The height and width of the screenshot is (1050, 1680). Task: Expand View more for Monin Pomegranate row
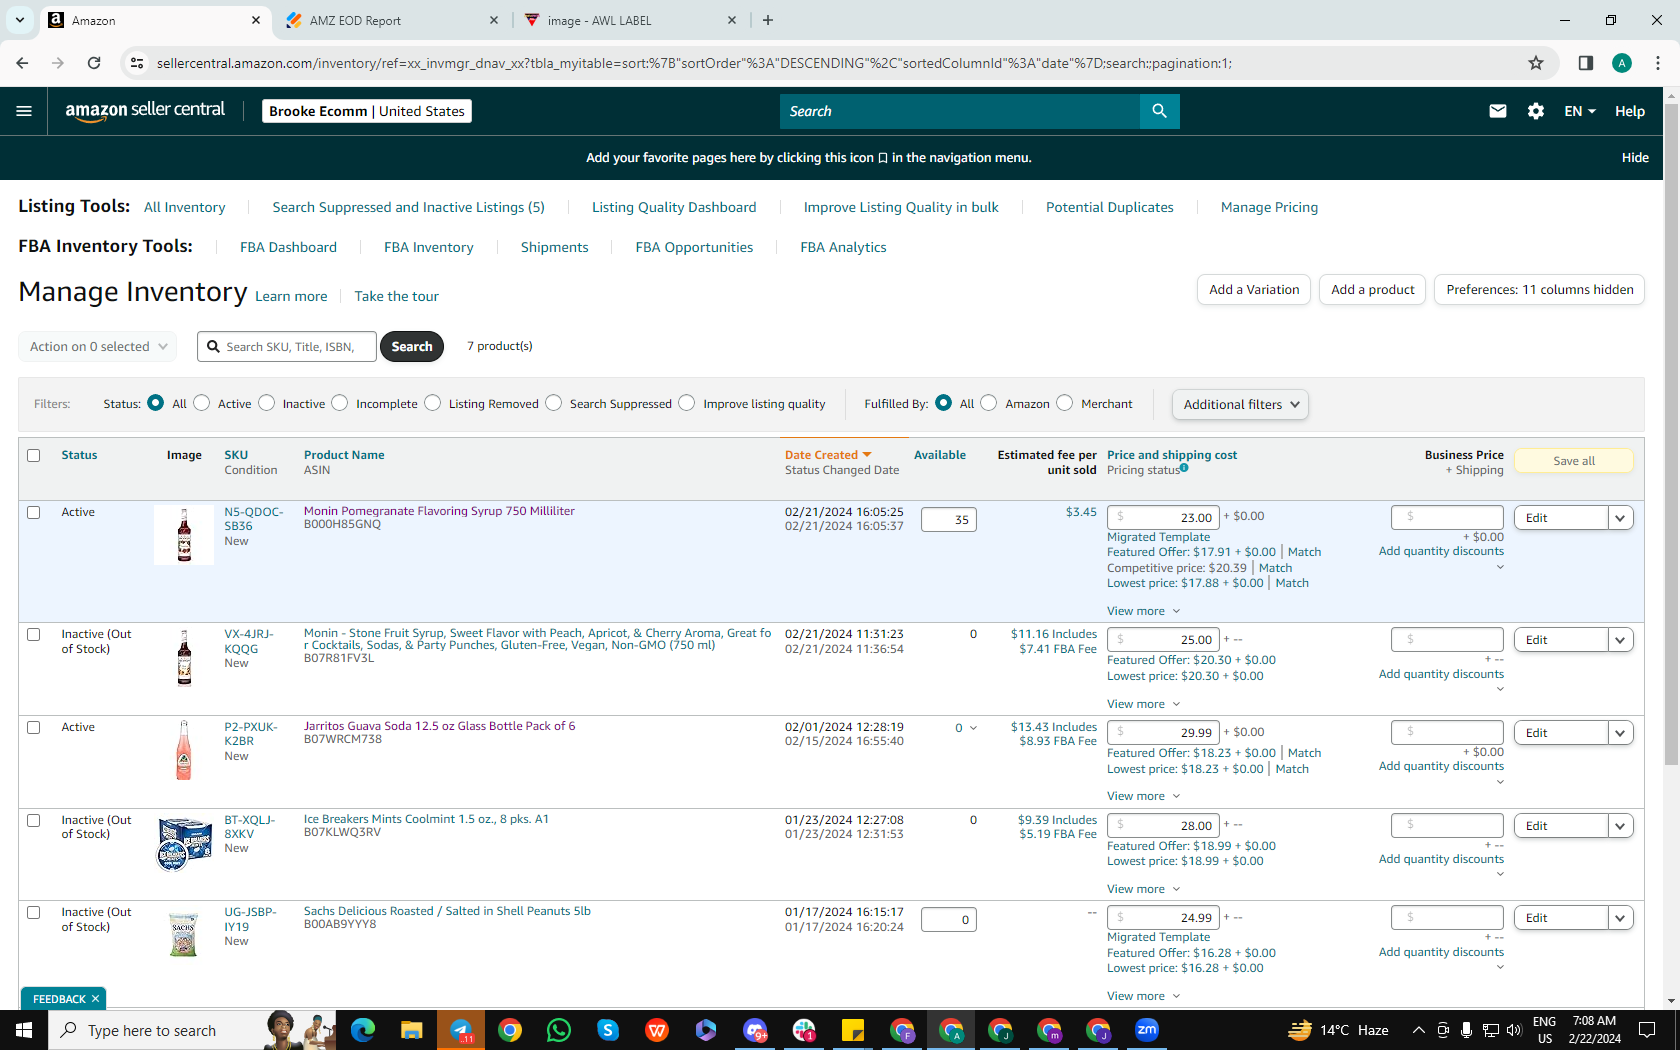pos(1143,611)
